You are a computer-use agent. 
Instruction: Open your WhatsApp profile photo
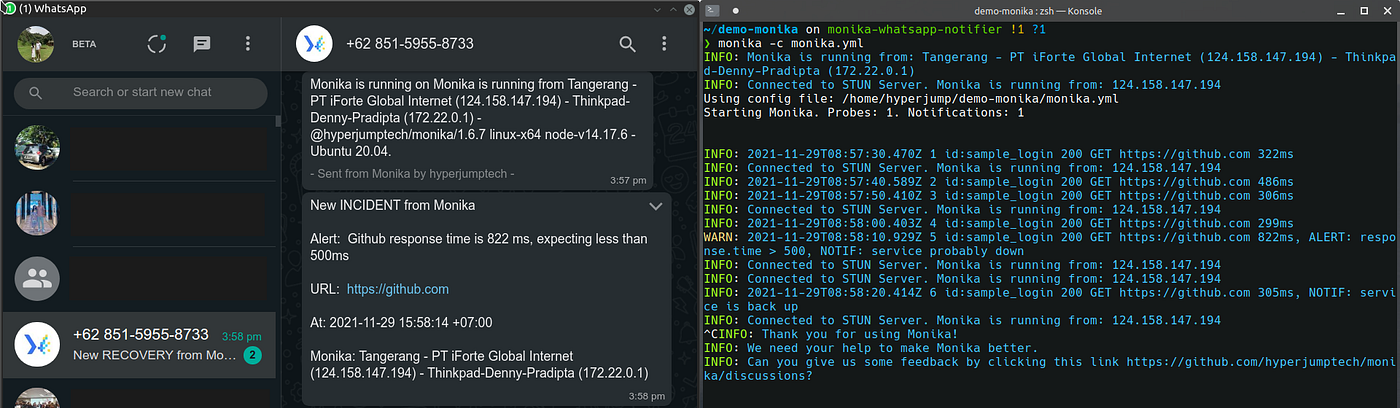[36, 43]
